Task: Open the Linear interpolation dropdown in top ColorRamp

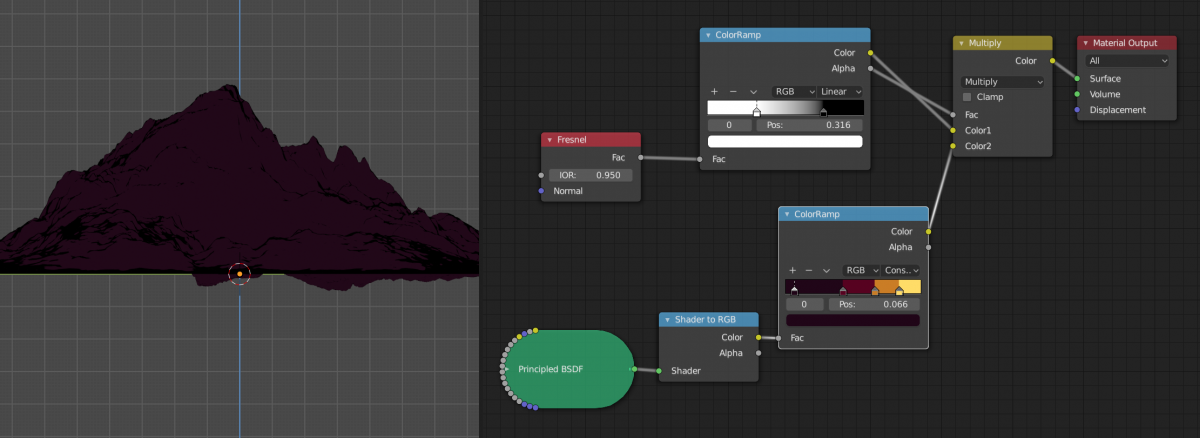Action: 840,91
